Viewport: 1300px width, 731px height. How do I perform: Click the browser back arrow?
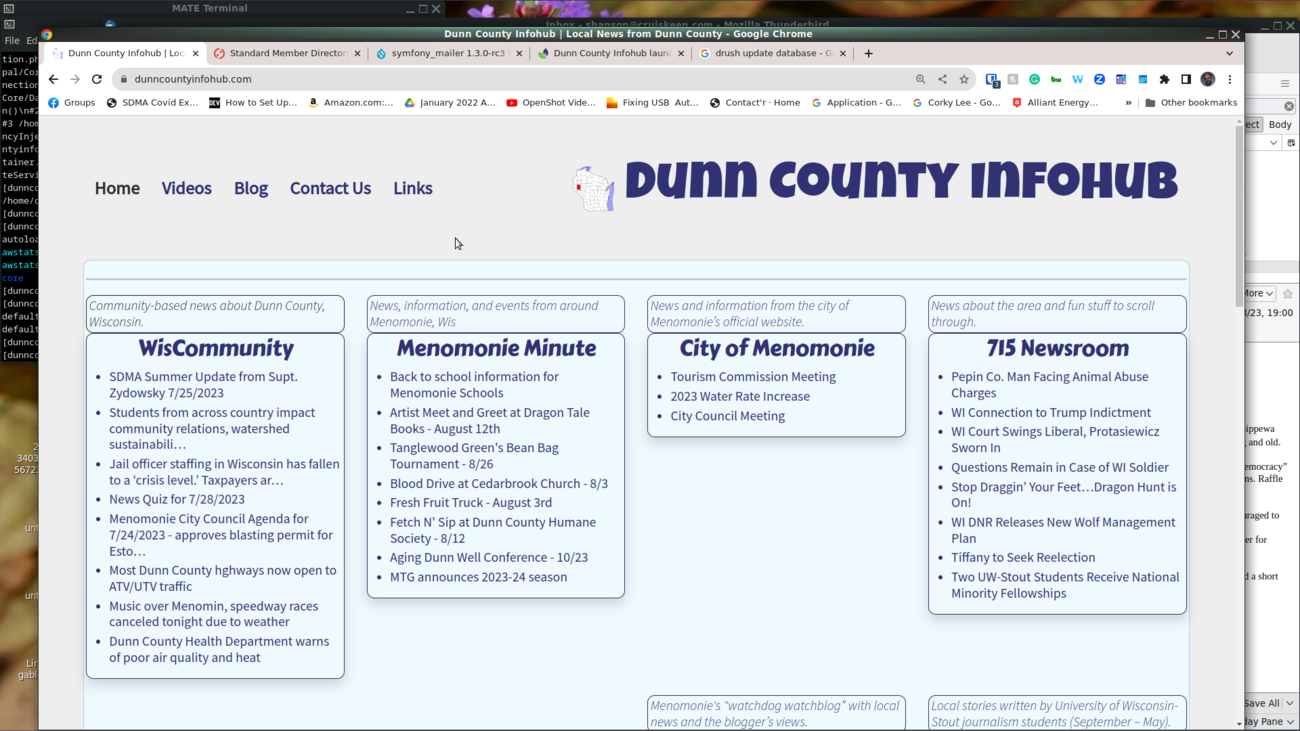(54, 79)
